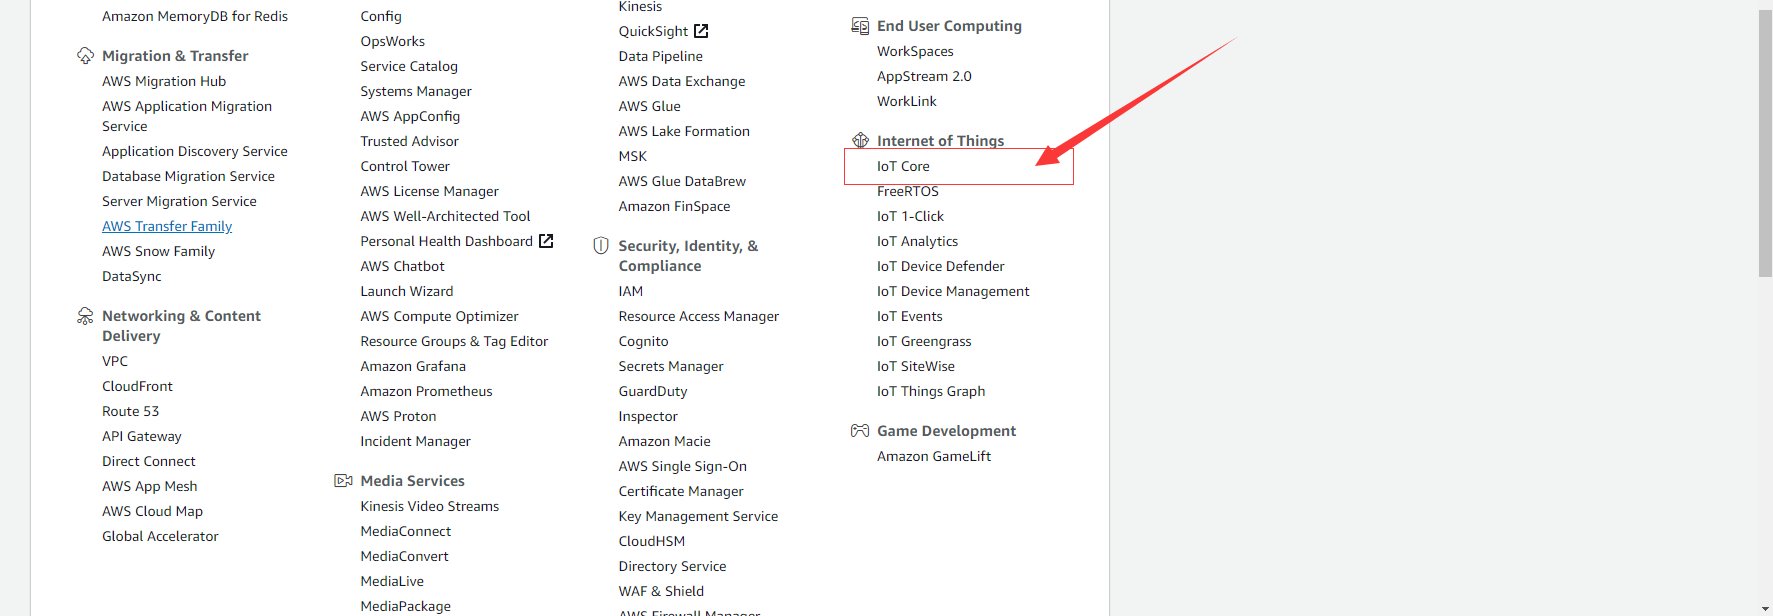Go to GuardDuty

(653, 391)
